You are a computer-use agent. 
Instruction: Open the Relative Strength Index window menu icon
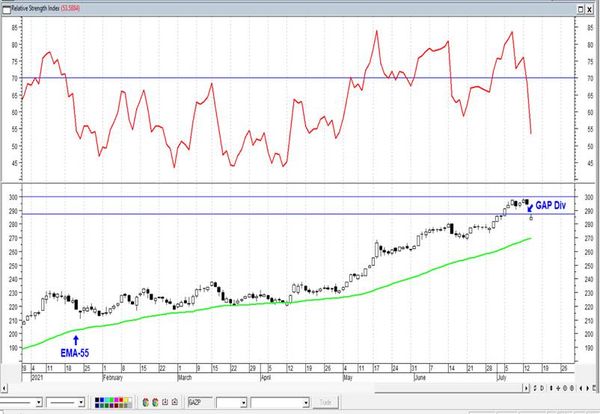pyautogui.click(x=7, y=9)
